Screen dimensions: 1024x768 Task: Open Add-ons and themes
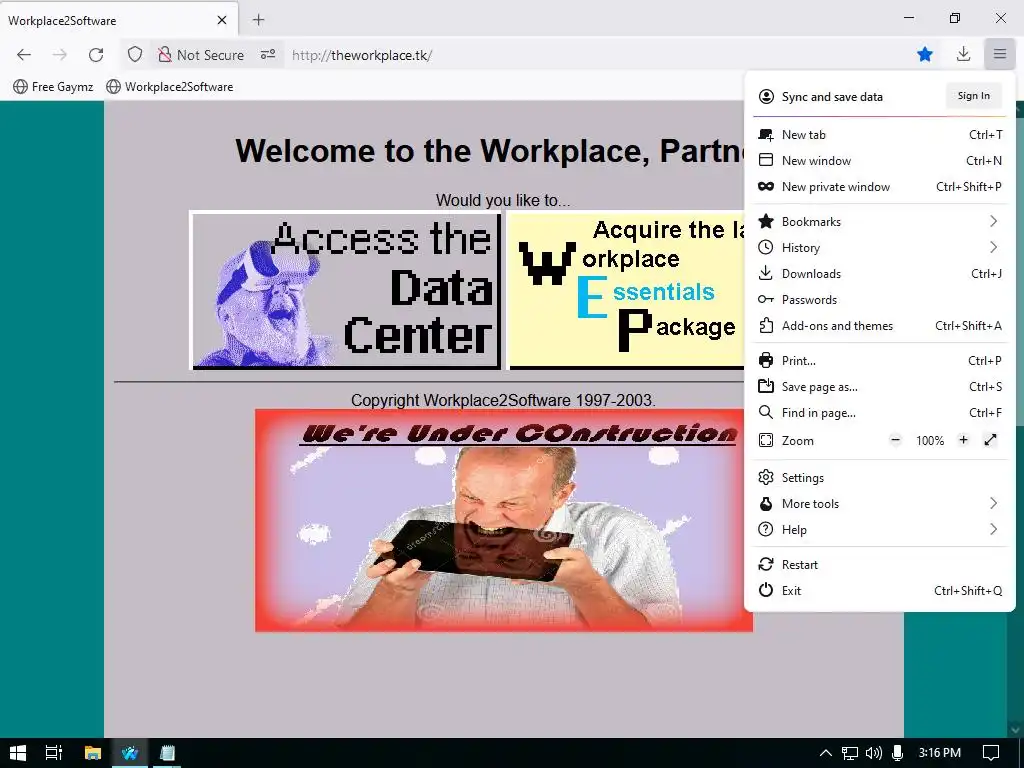point(880,326)
